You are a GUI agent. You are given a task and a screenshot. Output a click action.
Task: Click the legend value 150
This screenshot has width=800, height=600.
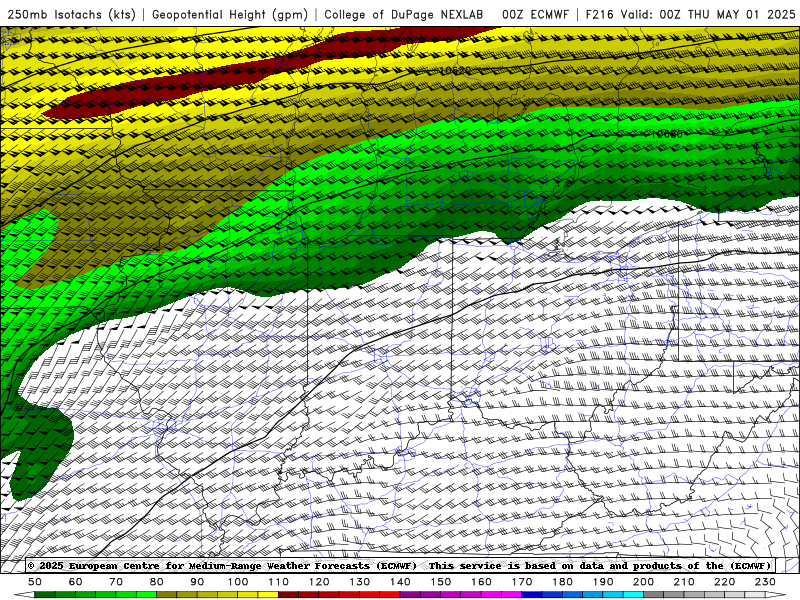click(441, 582)
